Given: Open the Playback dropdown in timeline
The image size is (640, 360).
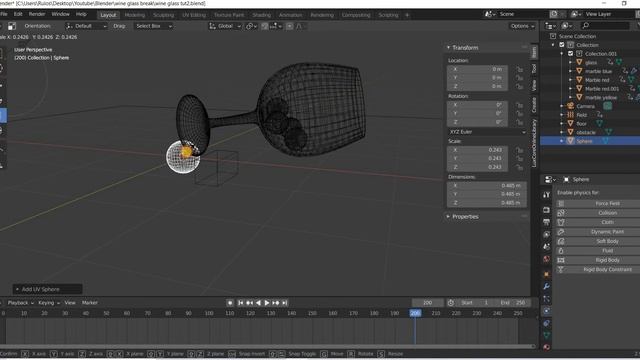Looking at the screenshot, I should (x=20, y=303).
